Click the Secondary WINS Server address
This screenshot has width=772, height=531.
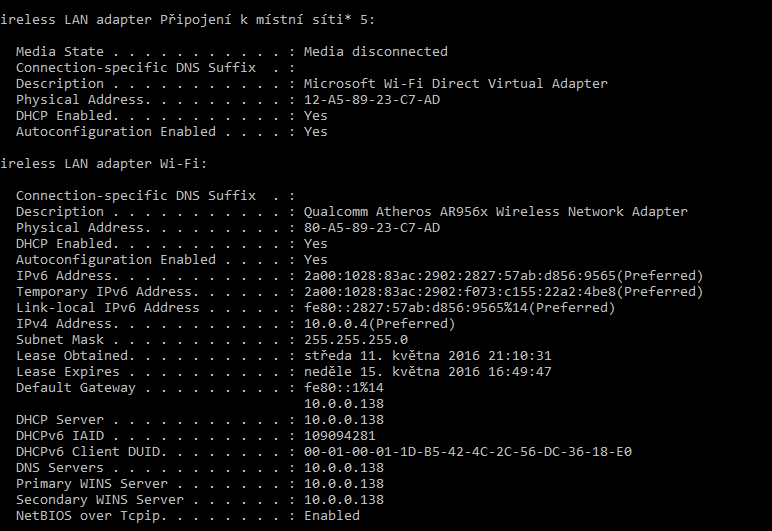point(343,500)
